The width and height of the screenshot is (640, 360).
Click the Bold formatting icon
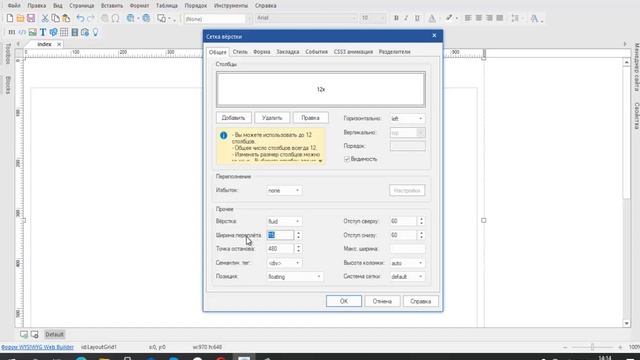coord(396,18)
